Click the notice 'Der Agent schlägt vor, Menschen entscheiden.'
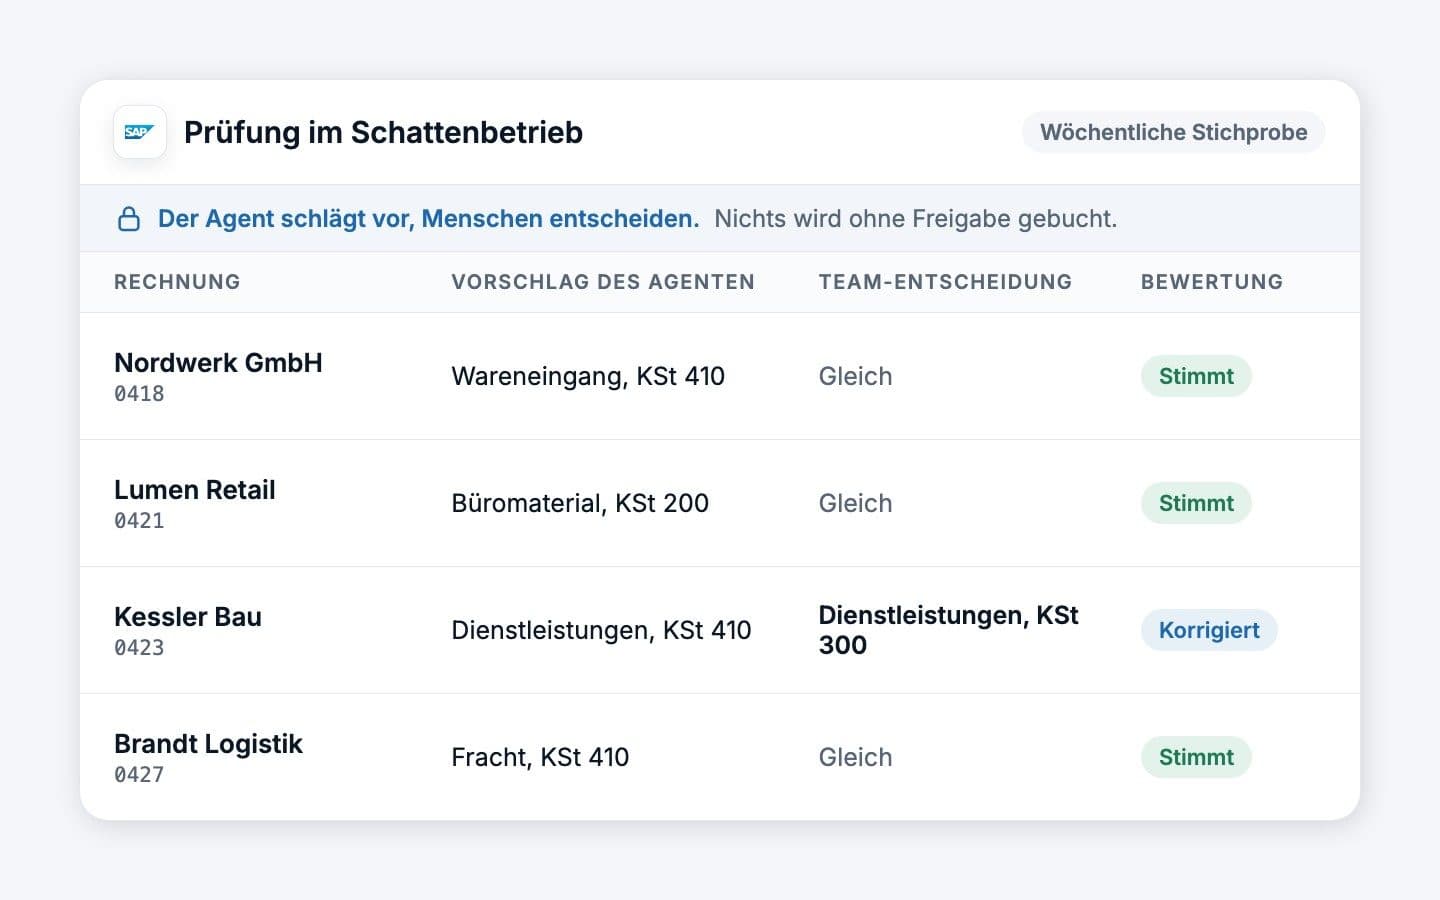Image resolution: width=1440 pixels, height=900 pixels. click(429, 219)
